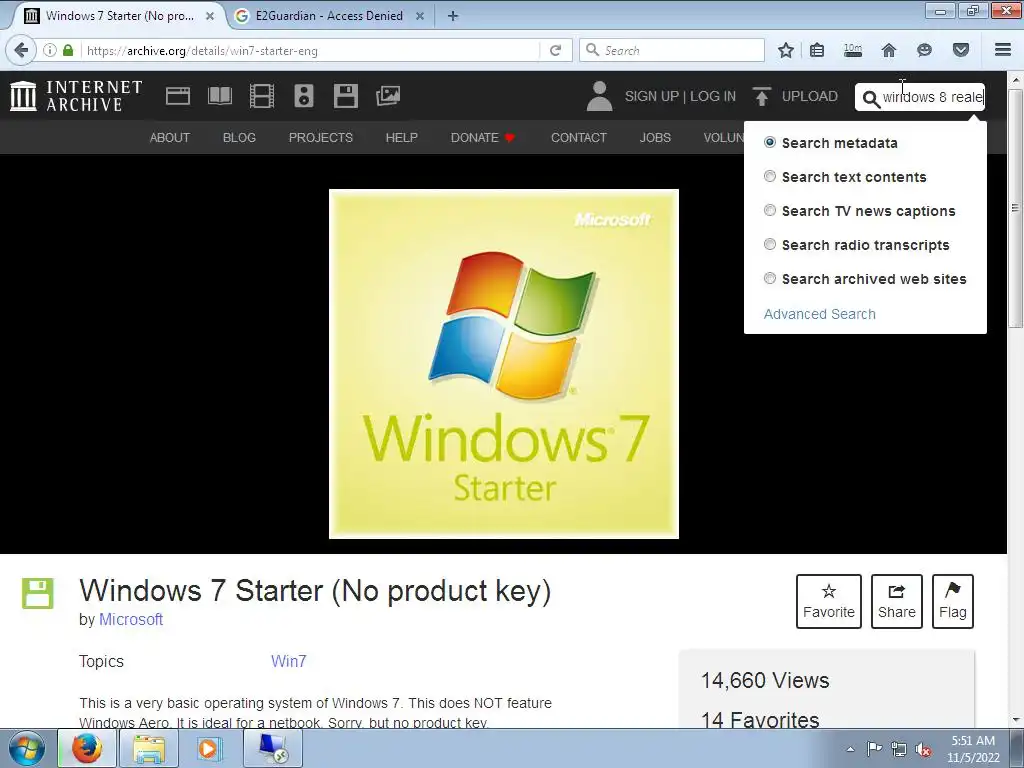
Task: Click the UPLOAD link text
Action: pos(810,96)
